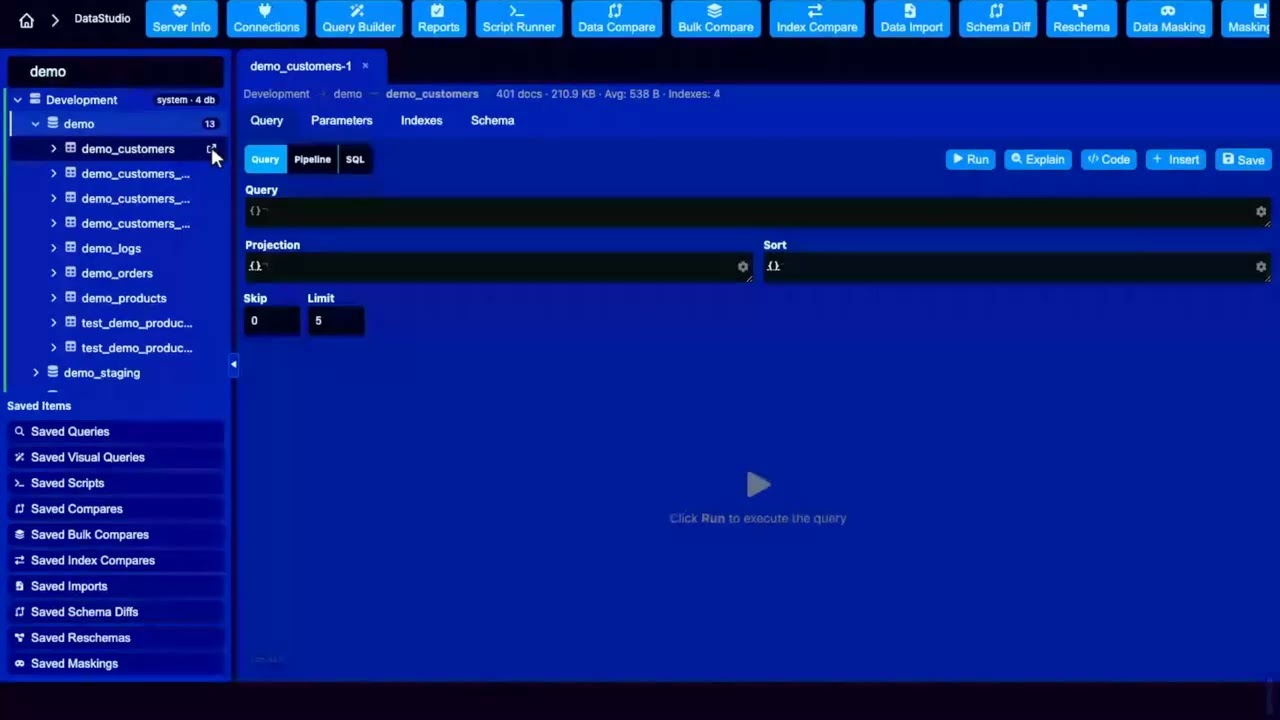Open Script Runner
The width and height of the screenshot is (1280, 720).
coord(518,19)
